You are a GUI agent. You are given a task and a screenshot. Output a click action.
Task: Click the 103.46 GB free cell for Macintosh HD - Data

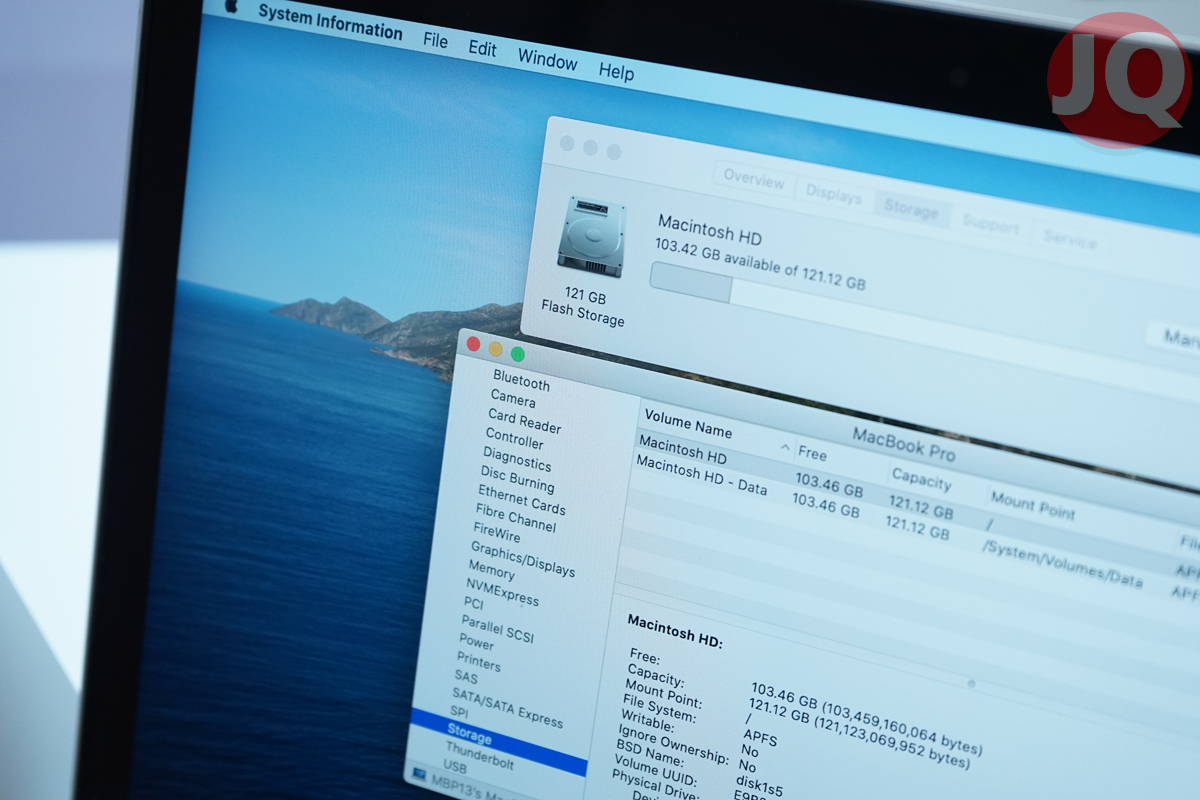(x=826, y=505)
